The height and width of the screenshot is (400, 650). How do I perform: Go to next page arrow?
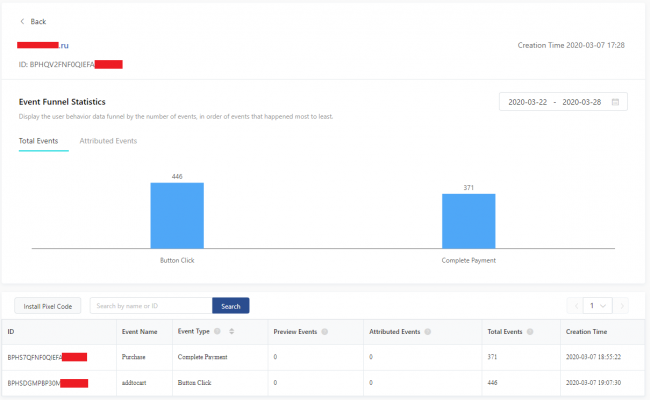[624, 306]
